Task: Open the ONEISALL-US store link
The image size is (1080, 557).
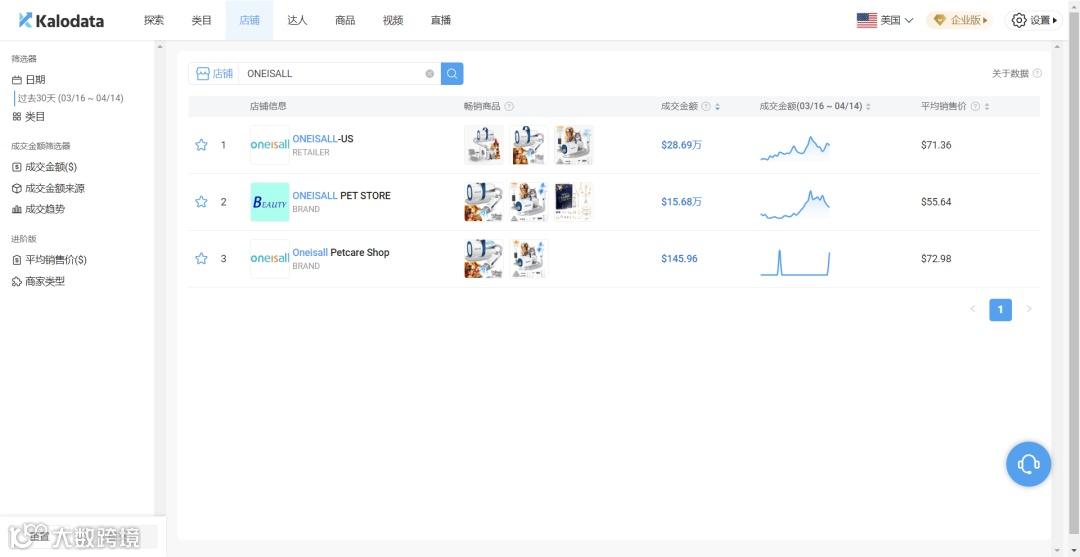Action: 322,138
